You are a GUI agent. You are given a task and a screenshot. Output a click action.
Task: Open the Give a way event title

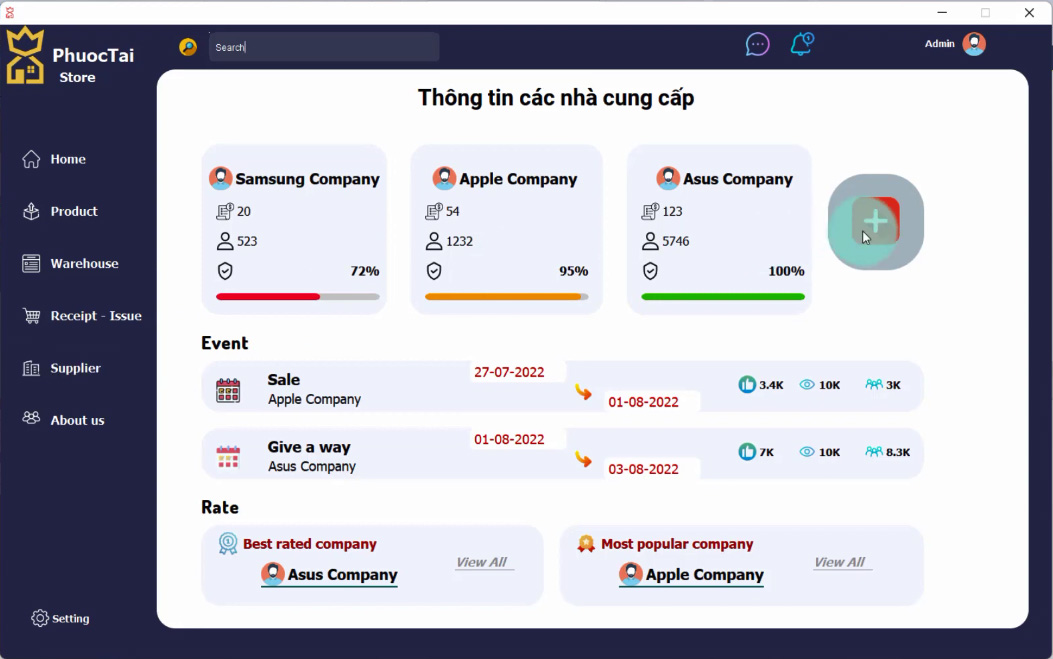click(x=309, y=447)
